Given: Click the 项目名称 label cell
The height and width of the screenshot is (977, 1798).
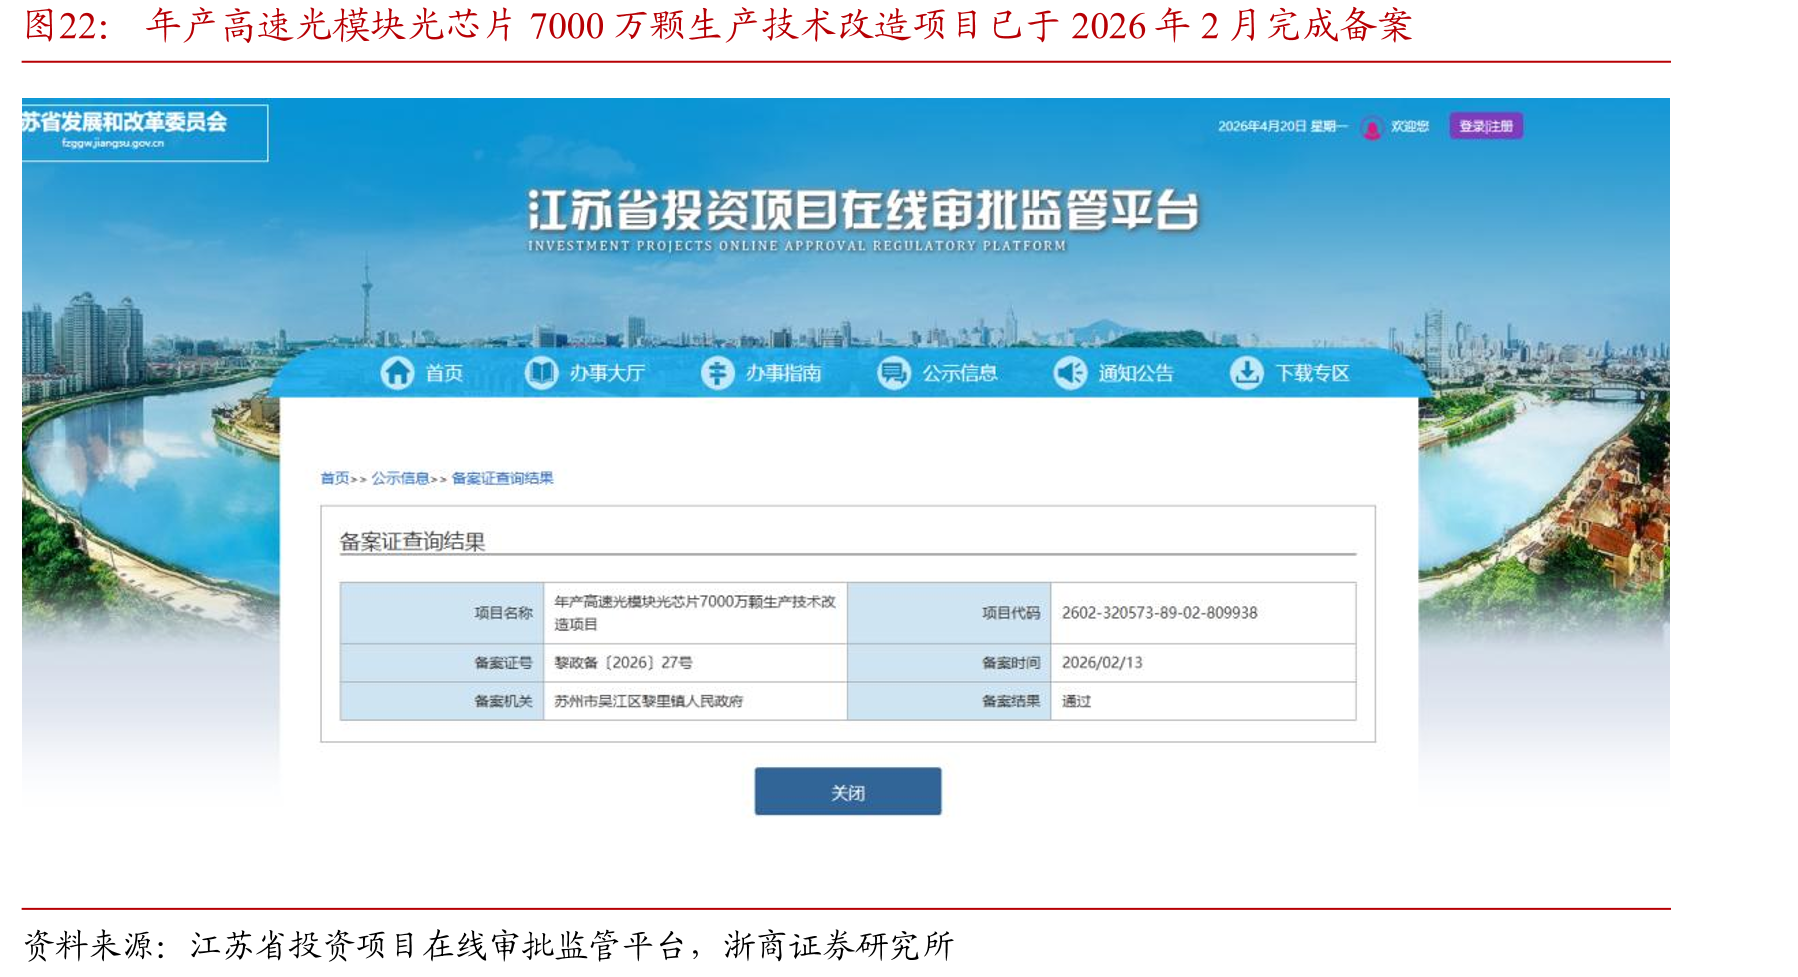Looking at the screenshot, I should [442, 613].
